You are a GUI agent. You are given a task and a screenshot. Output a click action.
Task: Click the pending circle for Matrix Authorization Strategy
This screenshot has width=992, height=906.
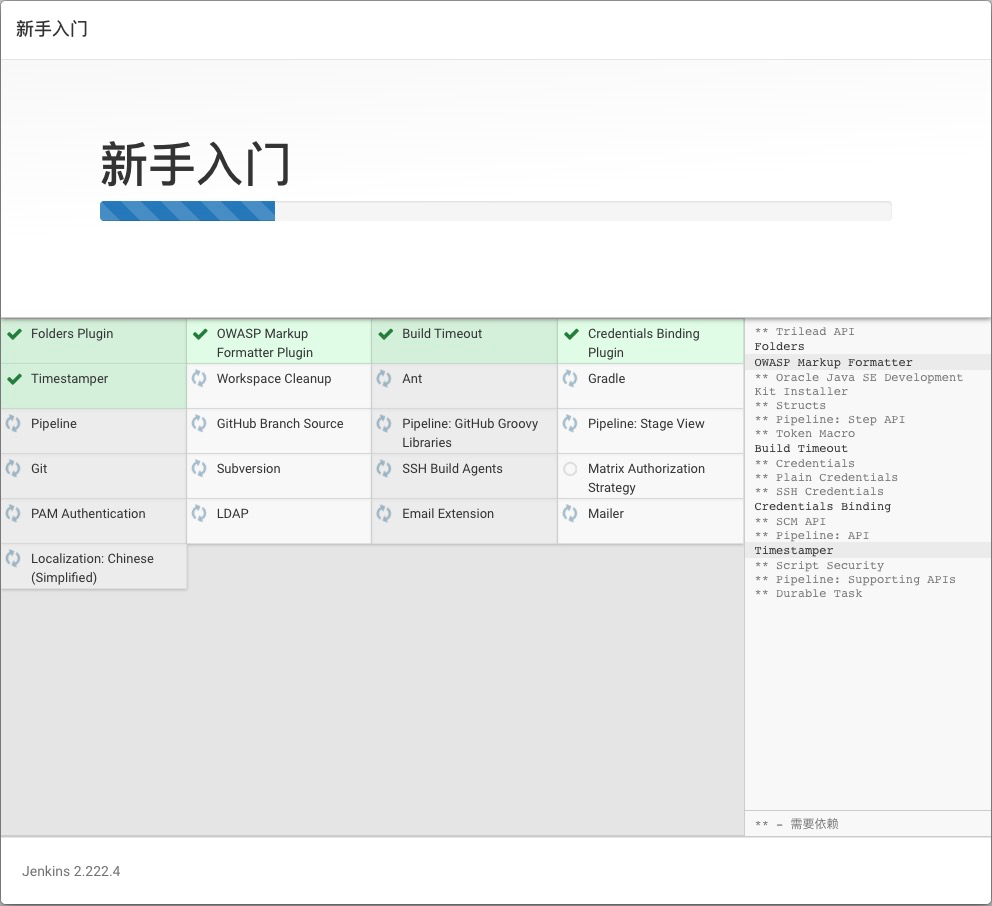pos(571,469)
